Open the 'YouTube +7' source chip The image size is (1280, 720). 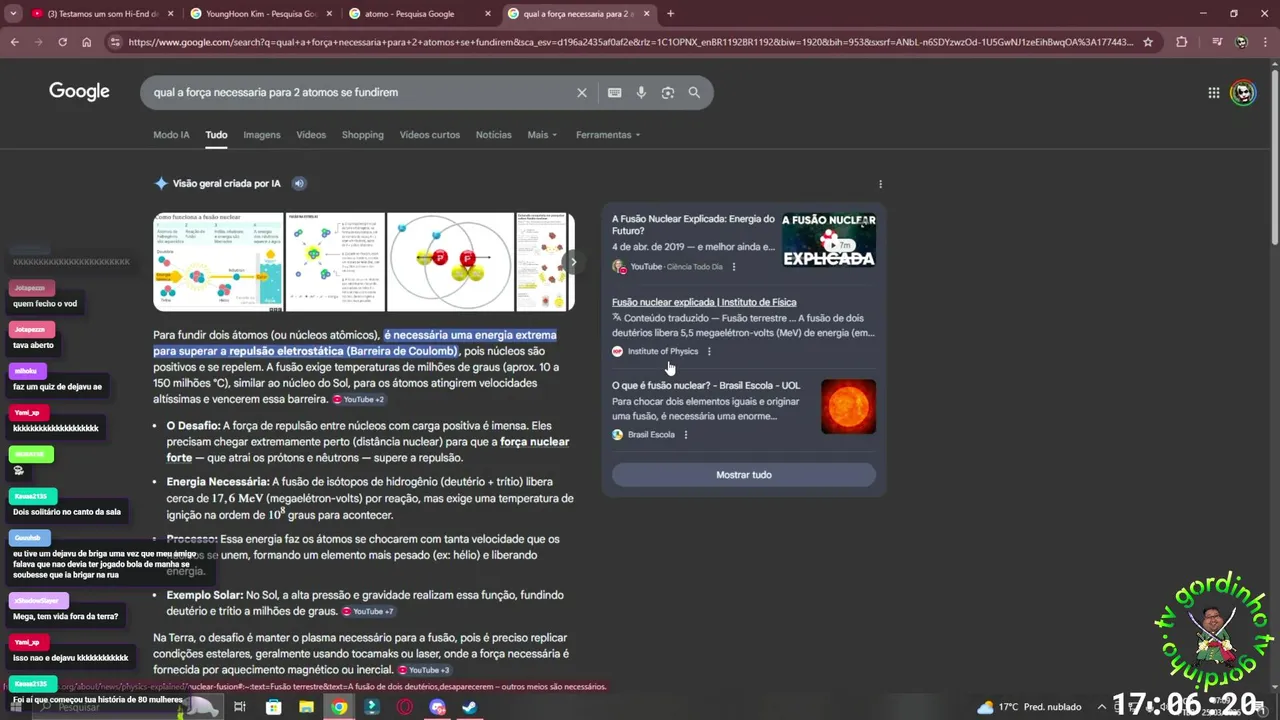(x=368, y=611)
